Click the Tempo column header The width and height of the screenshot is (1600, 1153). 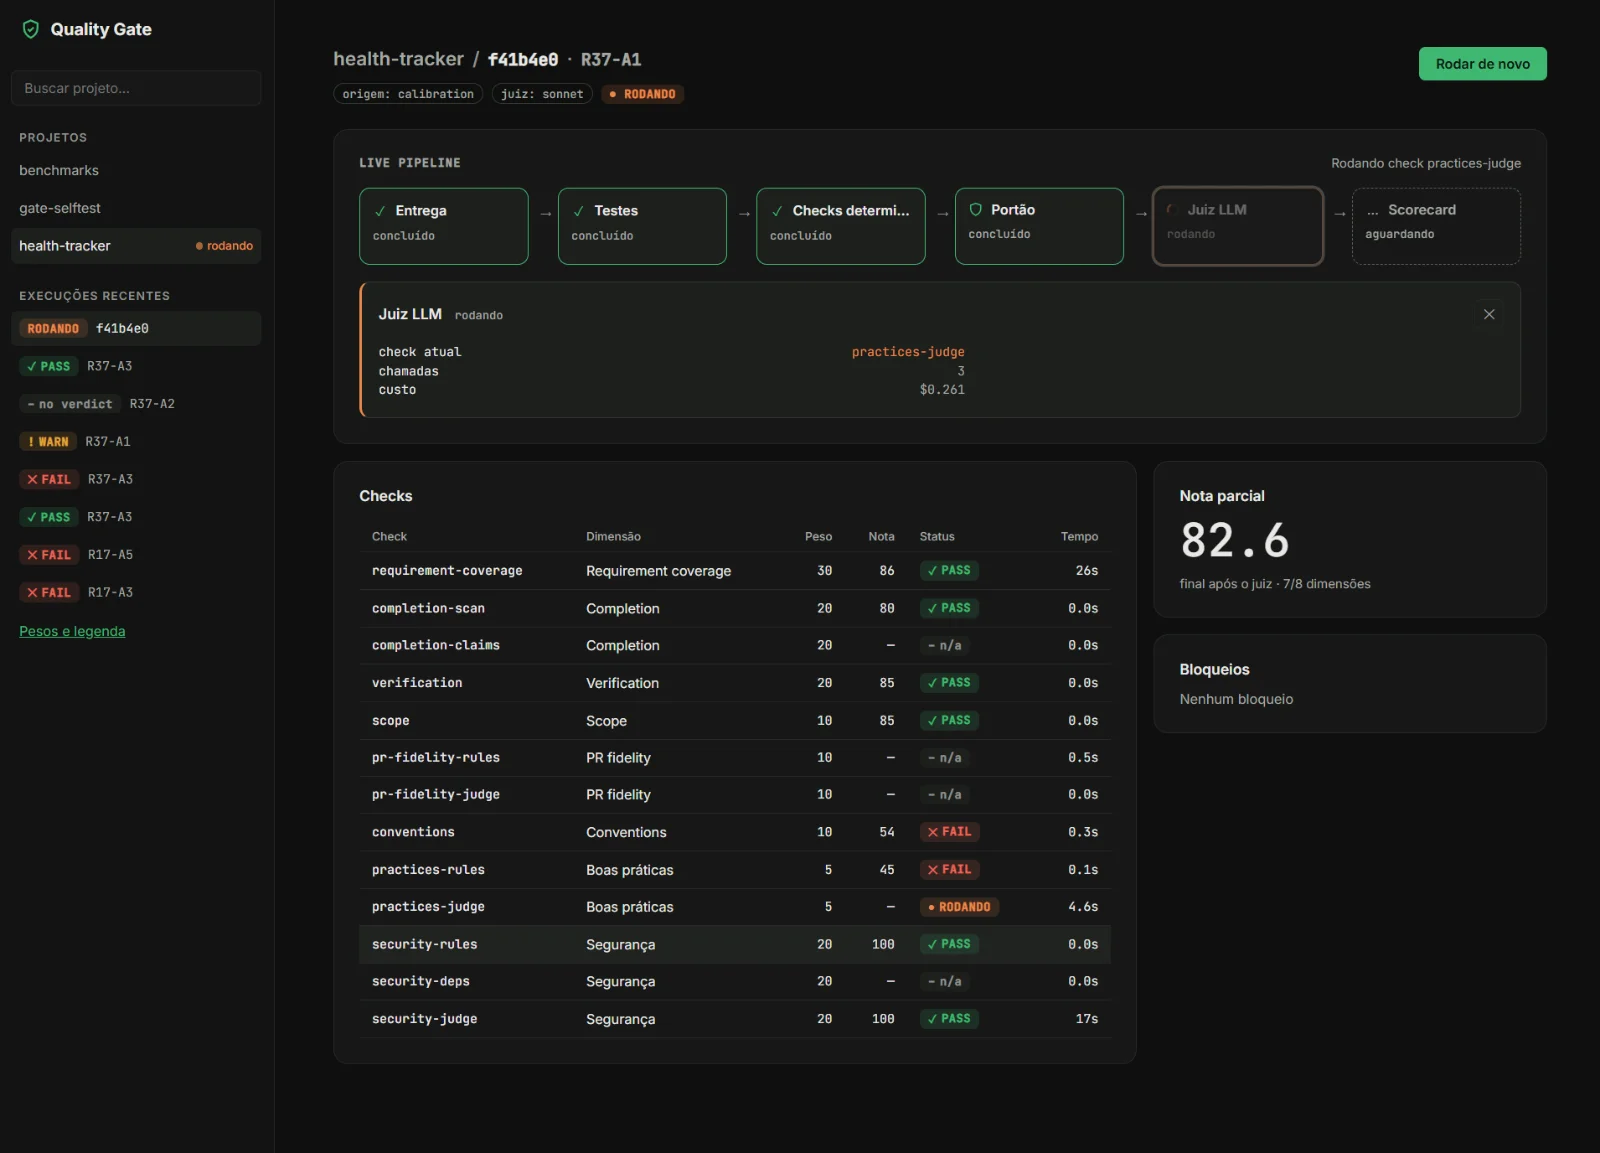1079,537
